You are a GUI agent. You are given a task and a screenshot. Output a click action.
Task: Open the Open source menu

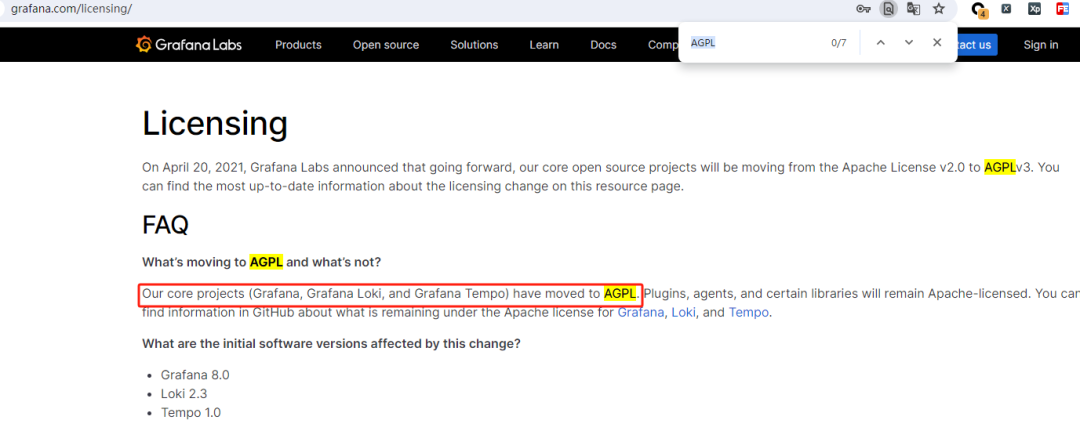[386, 45]
